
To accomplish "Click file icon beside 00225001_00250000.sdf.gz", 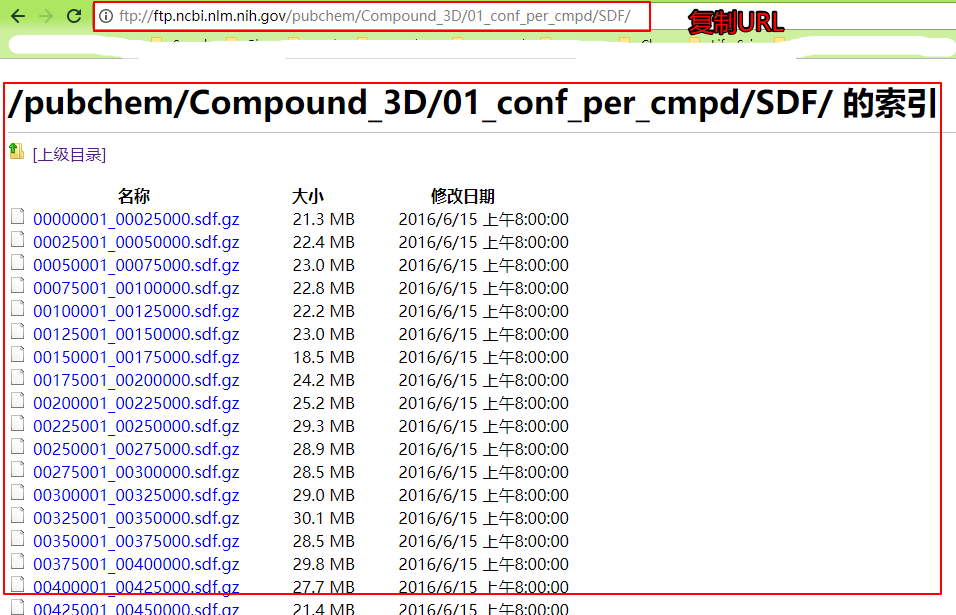I will (x=18, y=424).
